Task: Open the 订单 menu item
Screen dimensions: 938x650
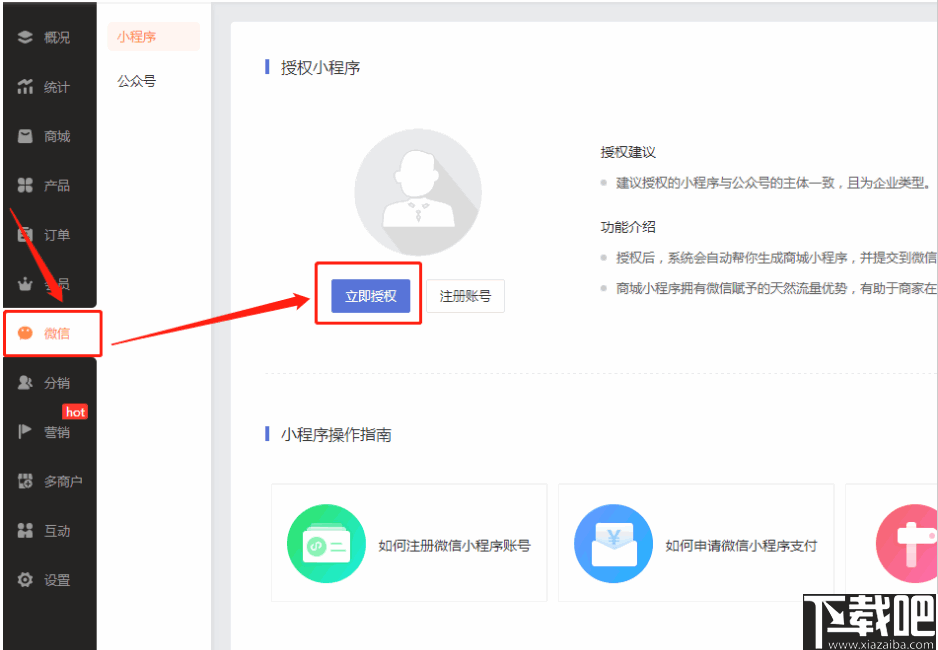Action: (57, 235)
